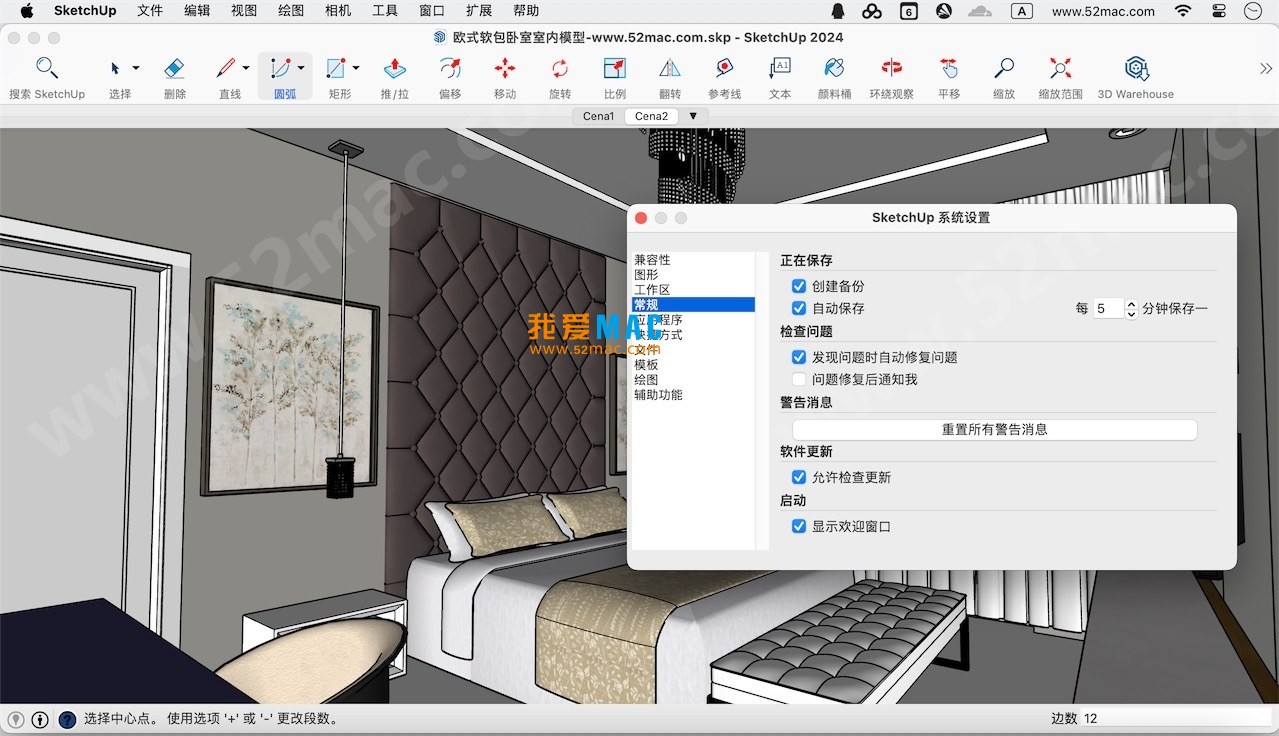The image size is (1279, 736).
Task: Select the 颜料桶 paint bucket tool
Action: [x=835, y=68]
